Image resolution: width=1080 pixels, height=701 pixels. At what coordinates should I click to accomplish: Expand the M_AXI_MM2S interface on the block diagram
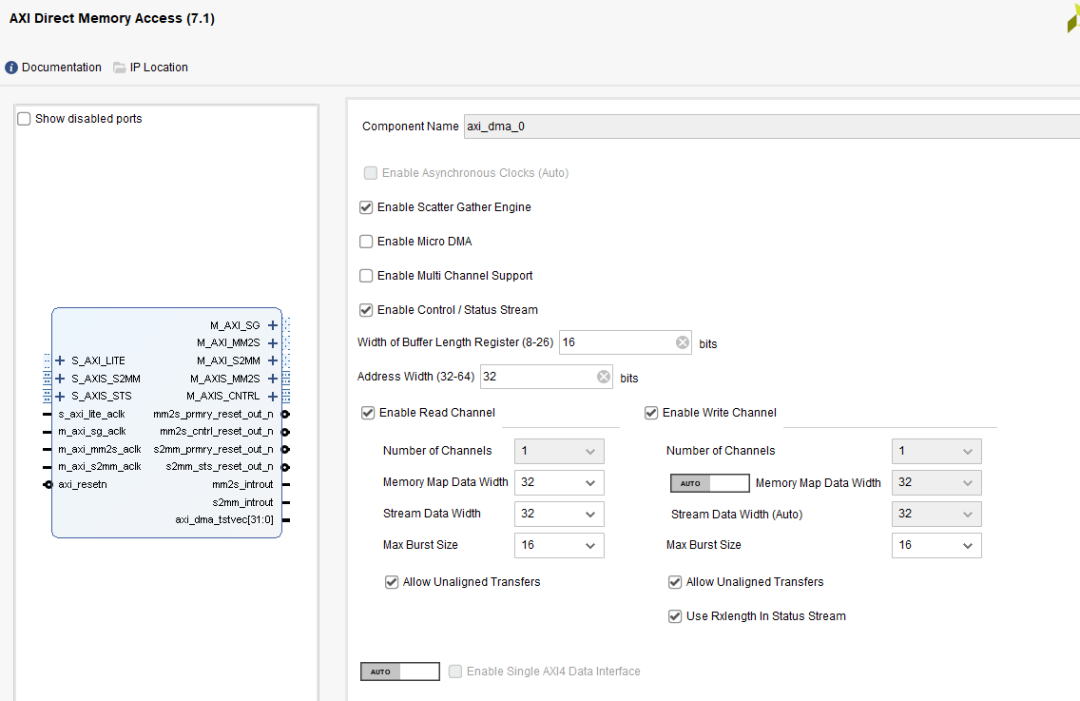pyautogui.click(x=272, y=342)
